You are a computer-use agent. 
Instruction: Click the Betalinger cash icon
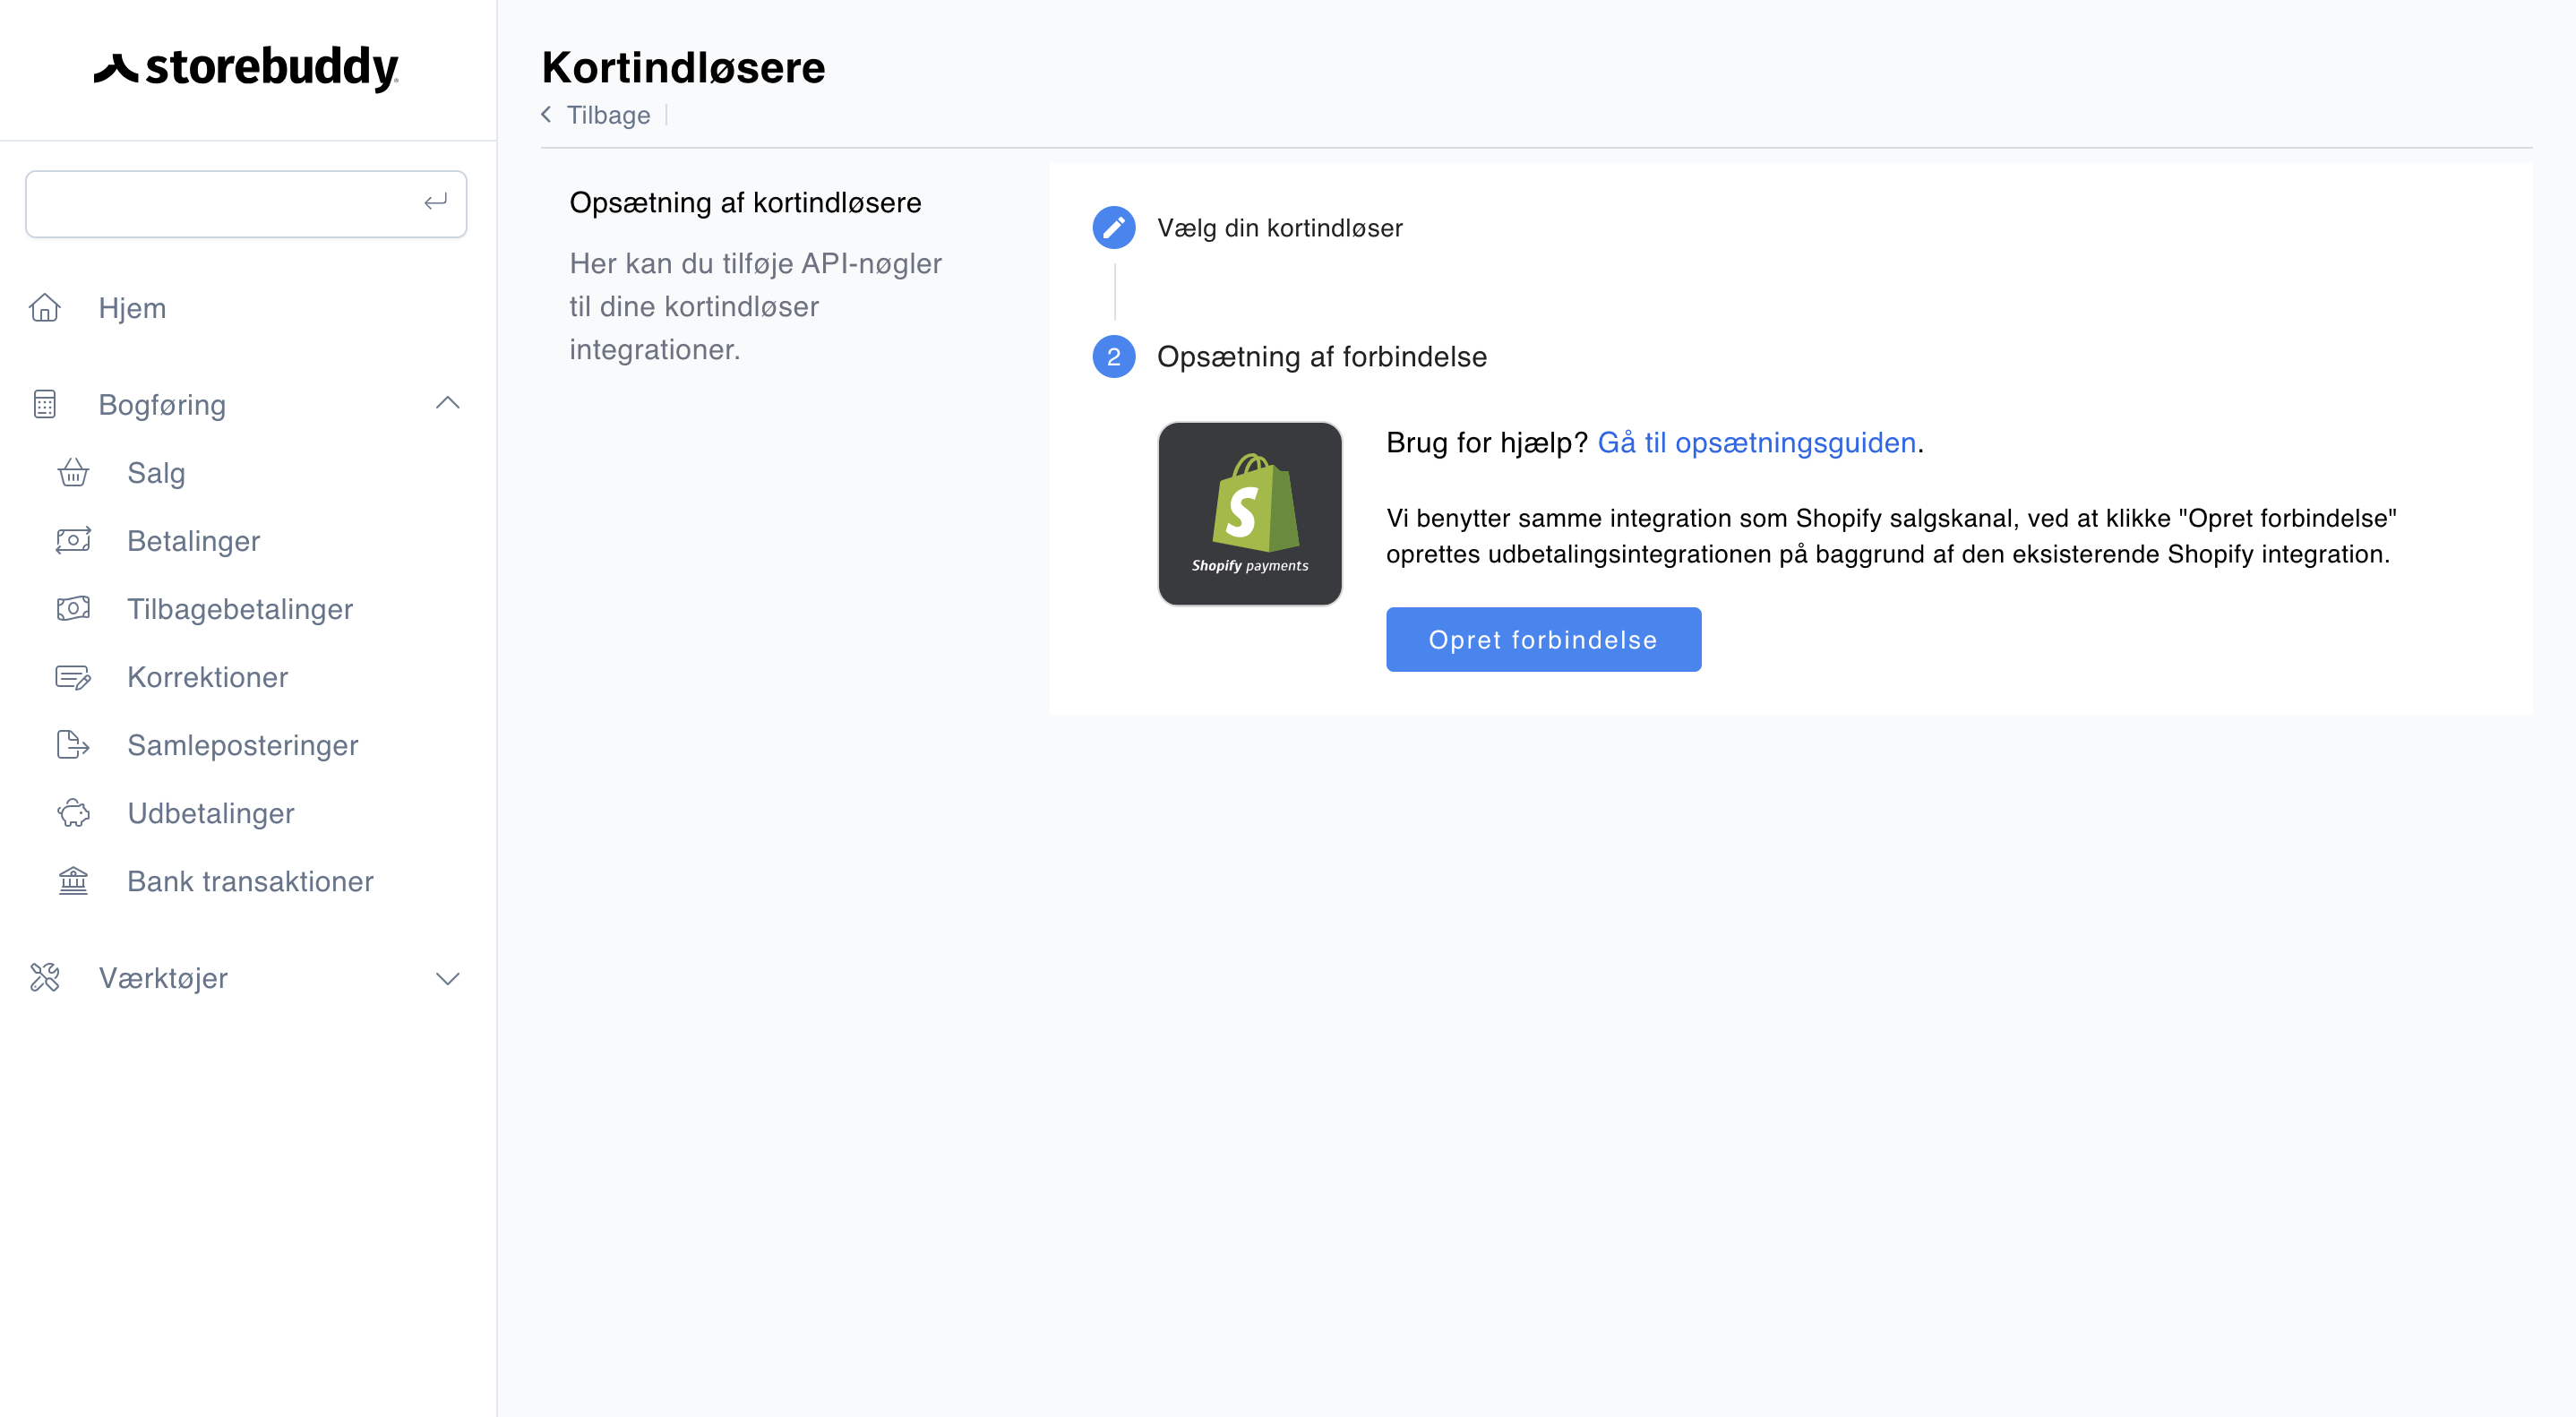click(73, 540)
